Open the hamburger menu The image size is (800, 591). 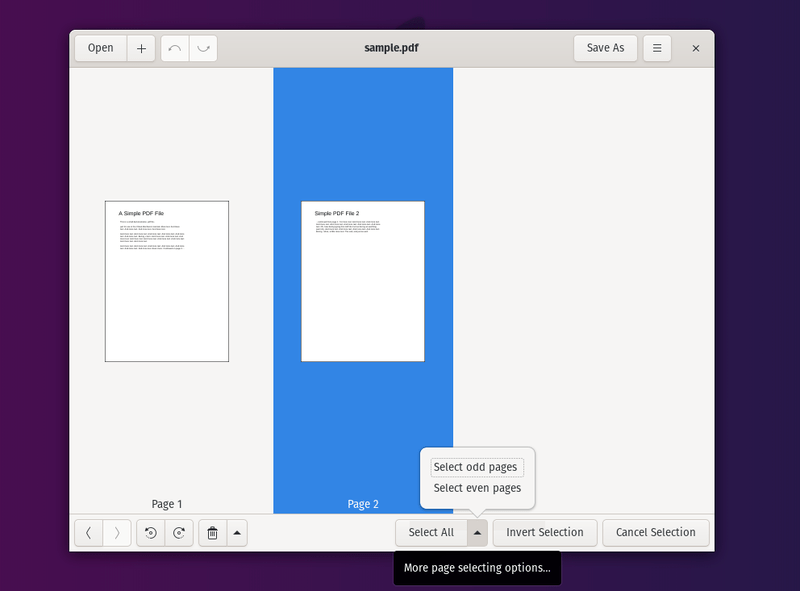point(657,47)
